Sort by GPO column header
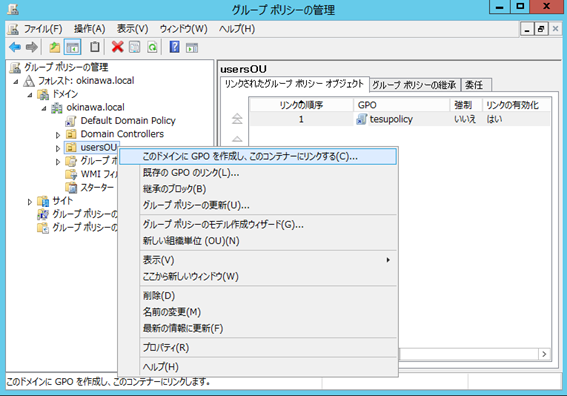 (402, 105)
